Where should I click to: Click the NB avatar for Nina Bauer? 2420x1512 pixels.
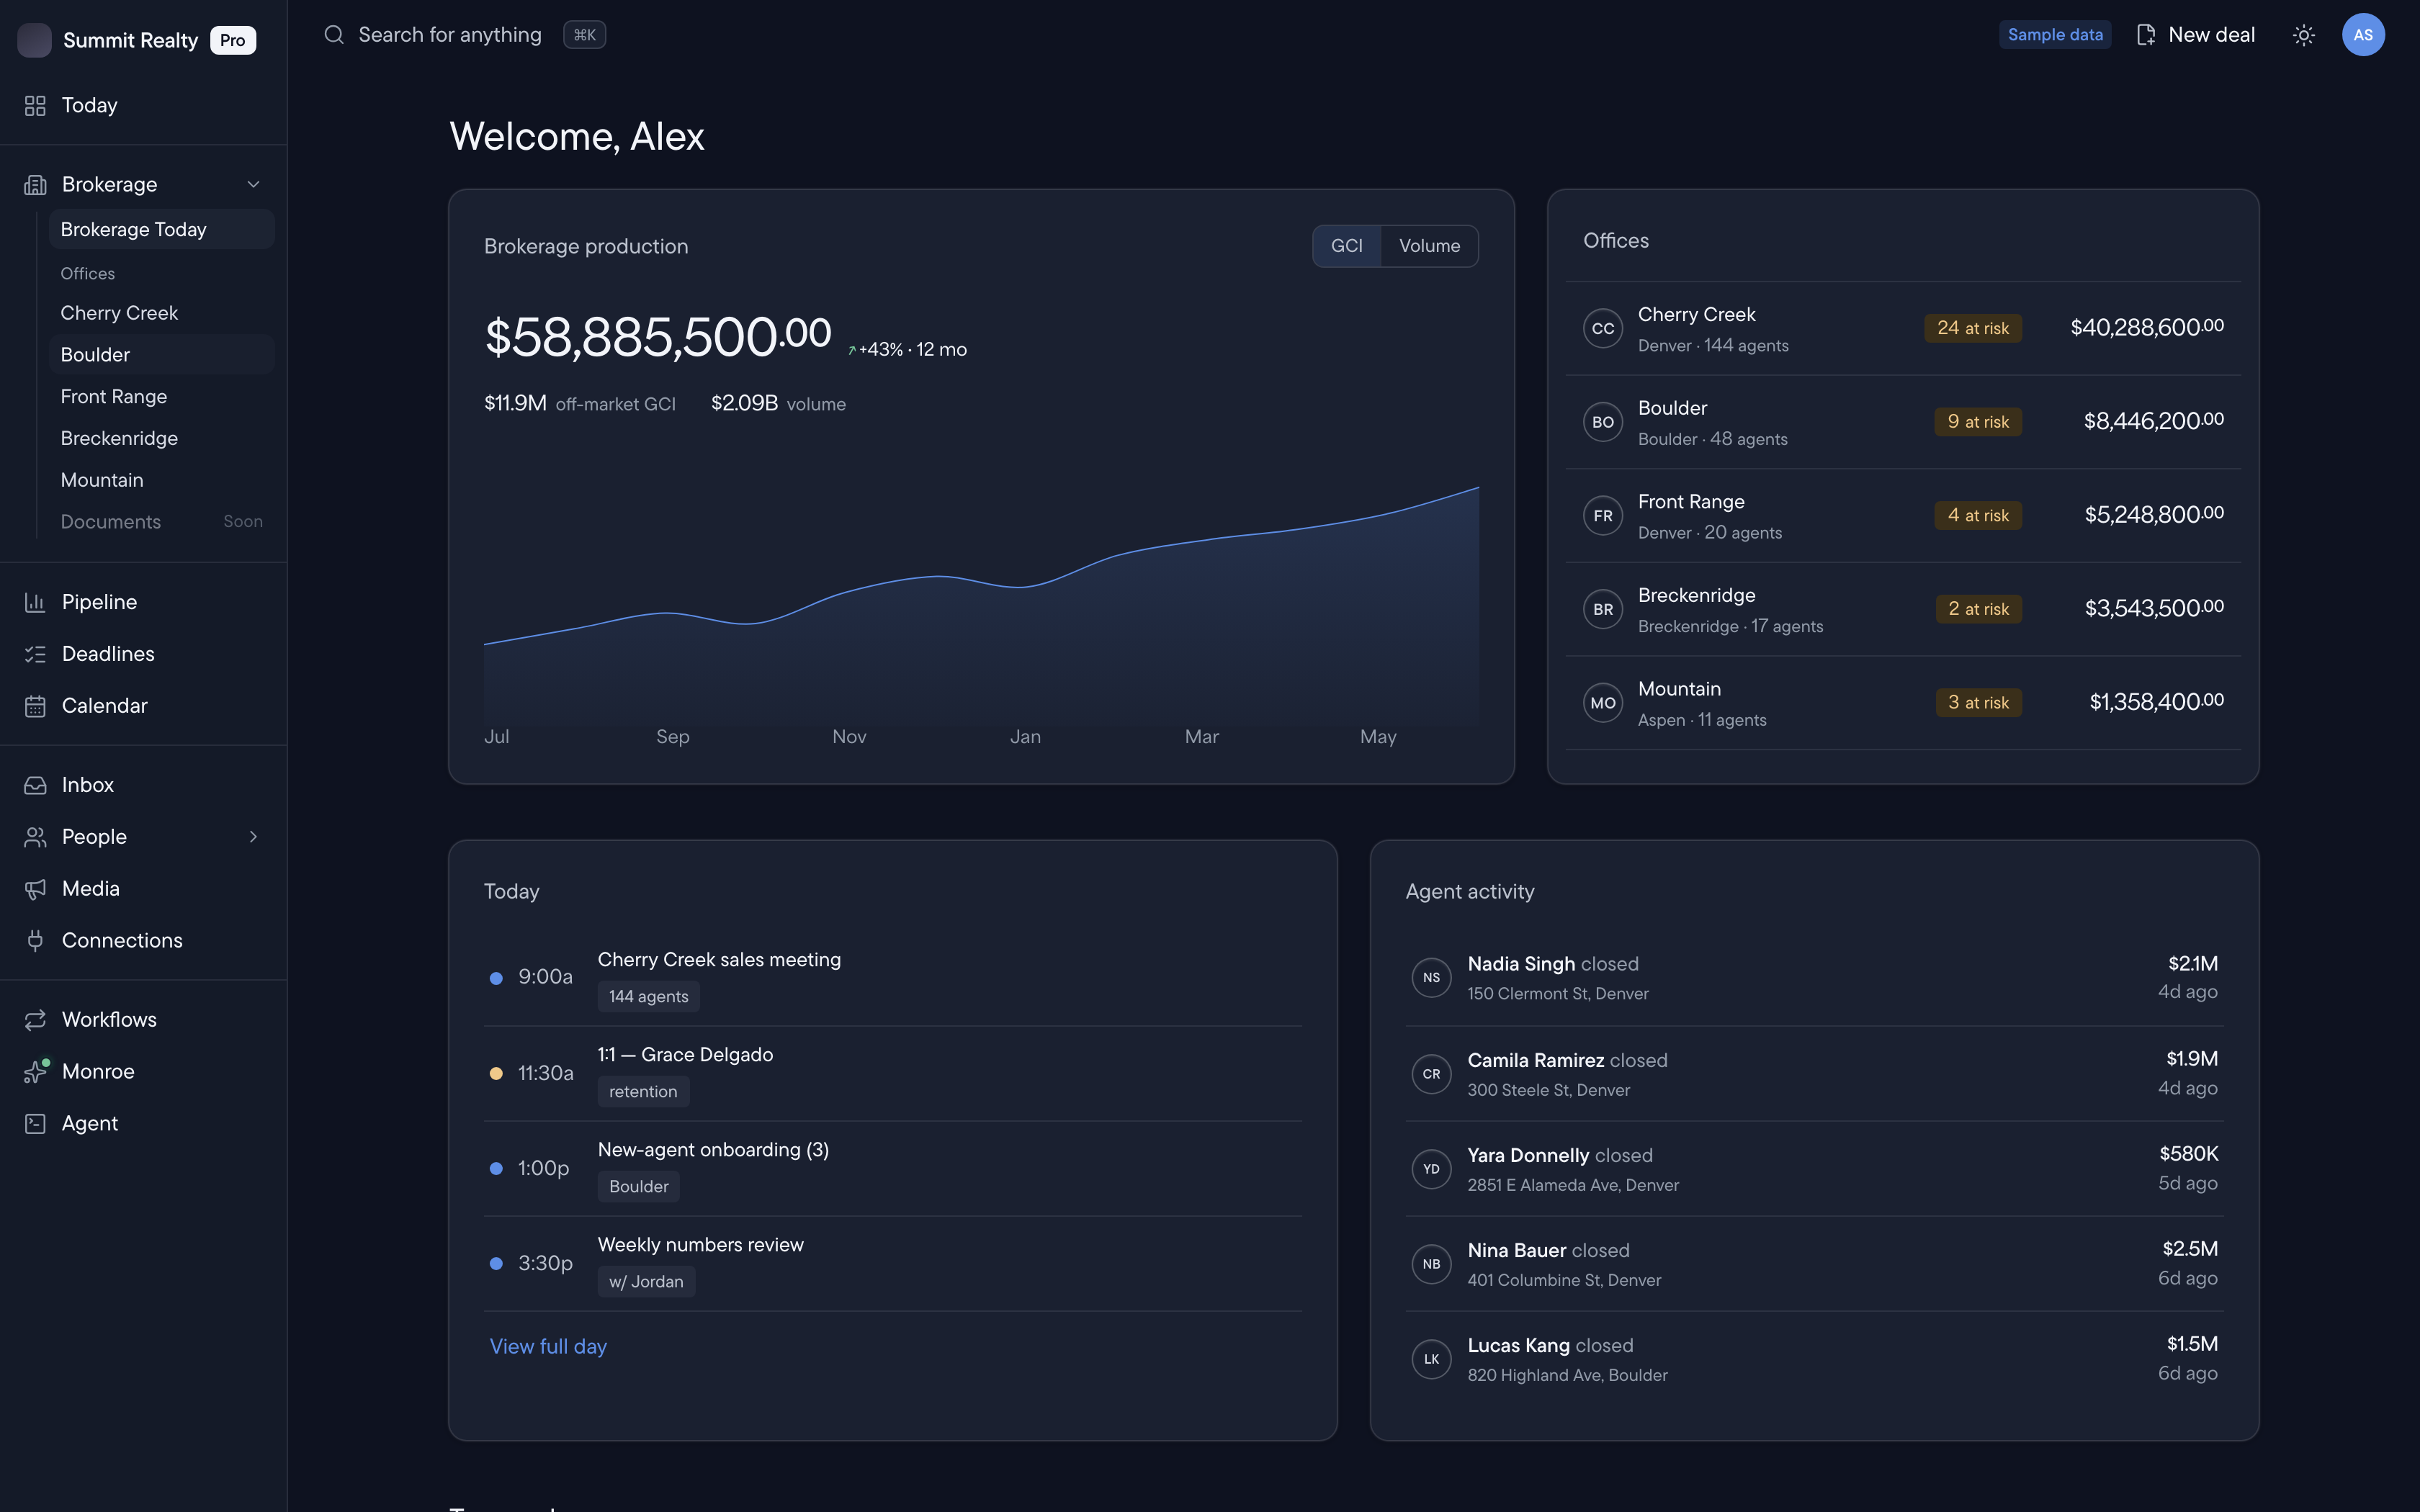(x=1431, y=1264)
